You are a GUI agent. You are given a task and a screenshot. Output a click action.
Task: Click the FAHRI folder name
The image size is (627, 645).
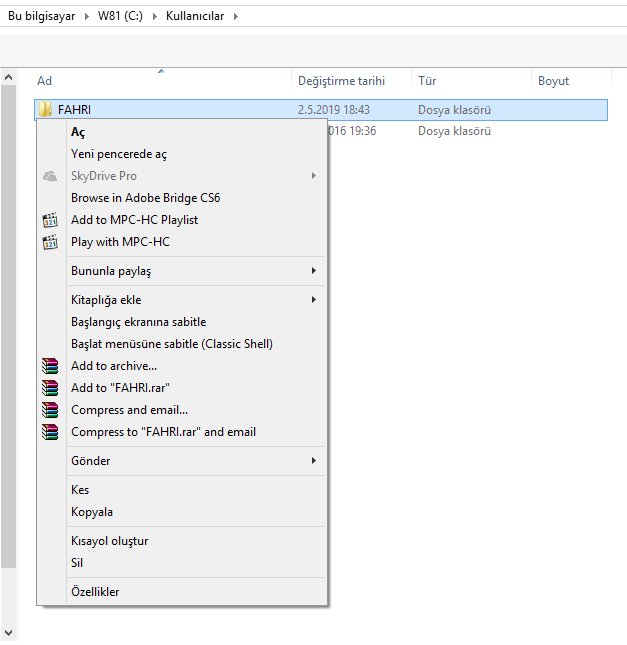[x=74, y=110]
